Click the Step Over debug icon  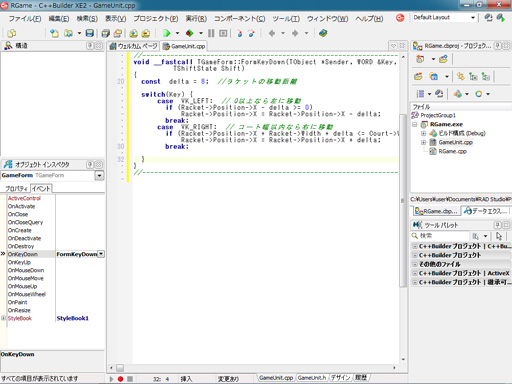point(252,33)
